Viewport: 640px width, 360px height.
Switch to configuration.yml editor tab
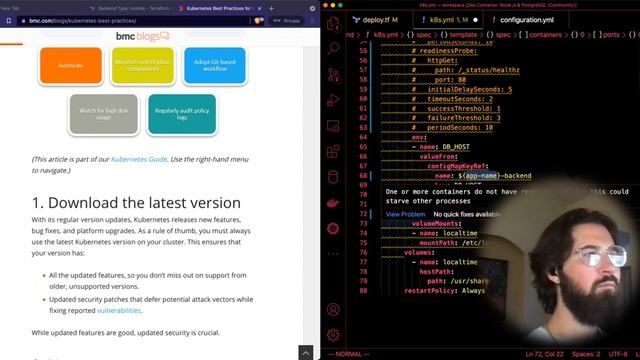click(x=527, y=20)
